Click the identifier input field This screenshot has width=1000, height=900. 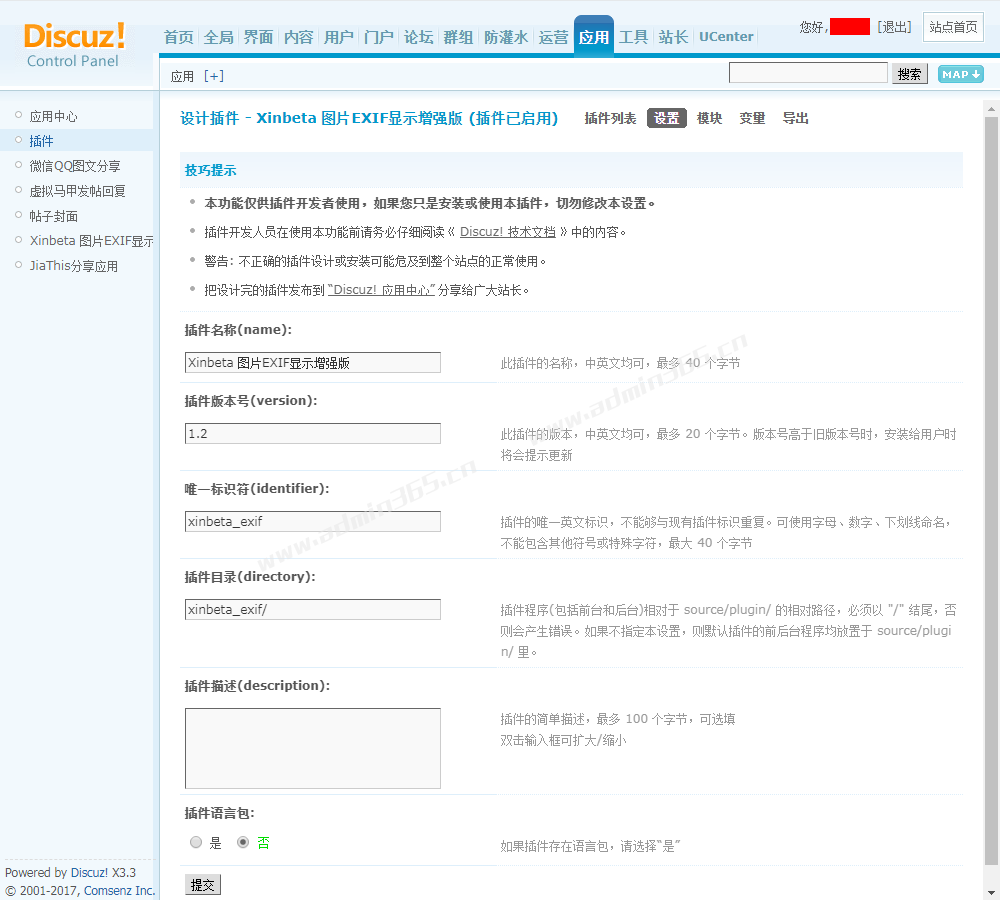pyautogui.click(x=312, y=521)
